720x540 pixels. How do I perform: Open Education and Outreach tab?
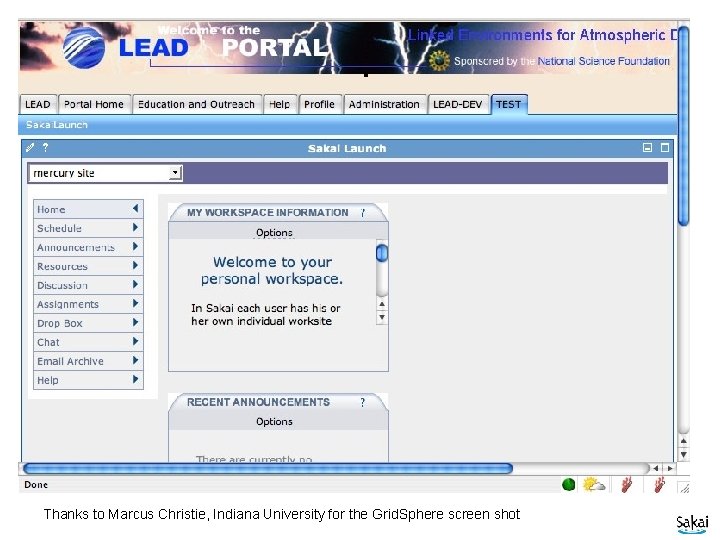point(197,104)
